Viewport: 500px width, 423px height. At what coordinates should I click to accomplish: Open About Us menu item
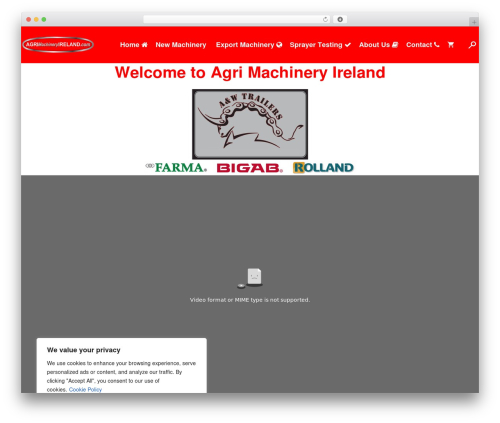click(x=378, y=45)
